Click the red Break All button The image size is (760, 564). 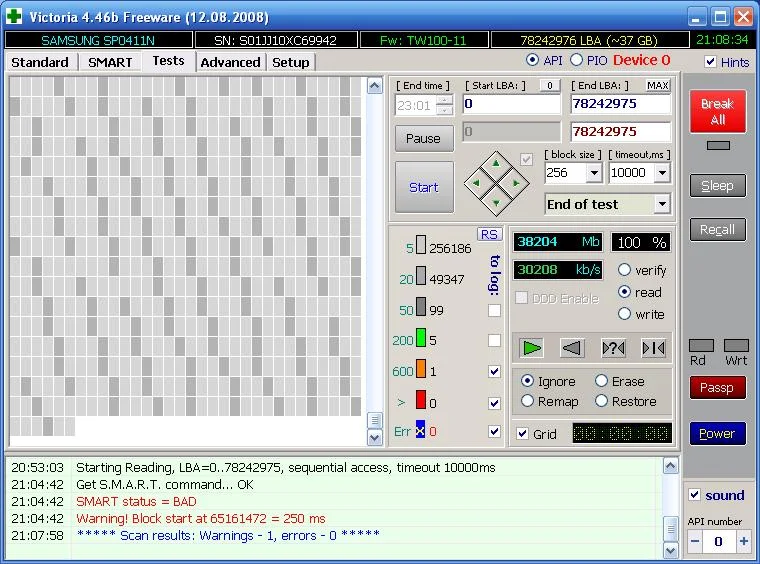pyautogui.click(x=717, y=112)
